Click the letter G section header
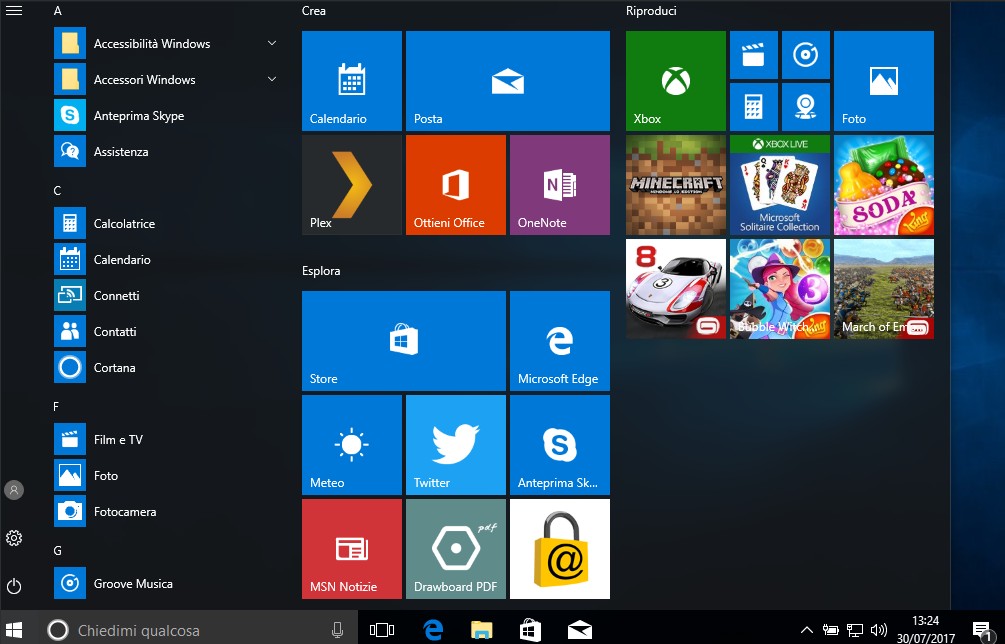This screenshot has width=1005, height=644. point(58,550)
